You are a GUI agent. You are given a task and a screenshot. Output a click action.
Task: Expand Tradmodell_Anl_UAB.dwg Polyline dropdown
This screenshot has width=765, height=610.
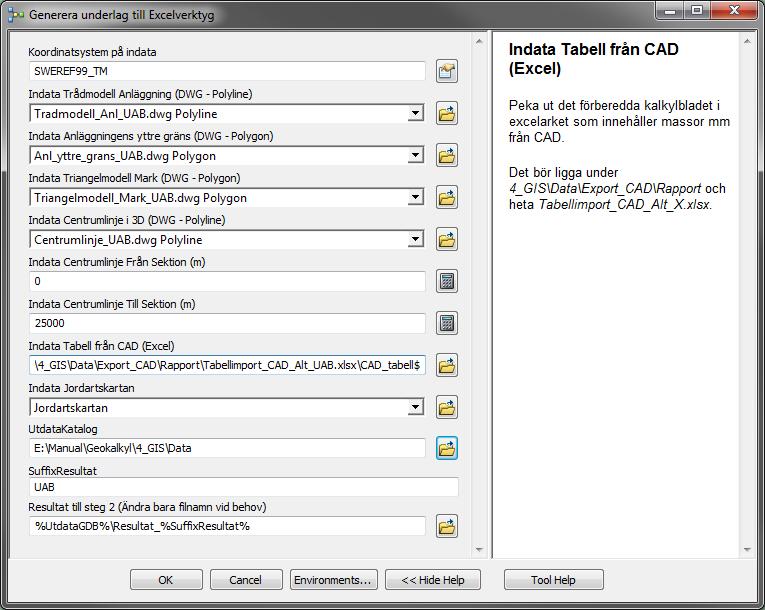[x=415, y=114]
